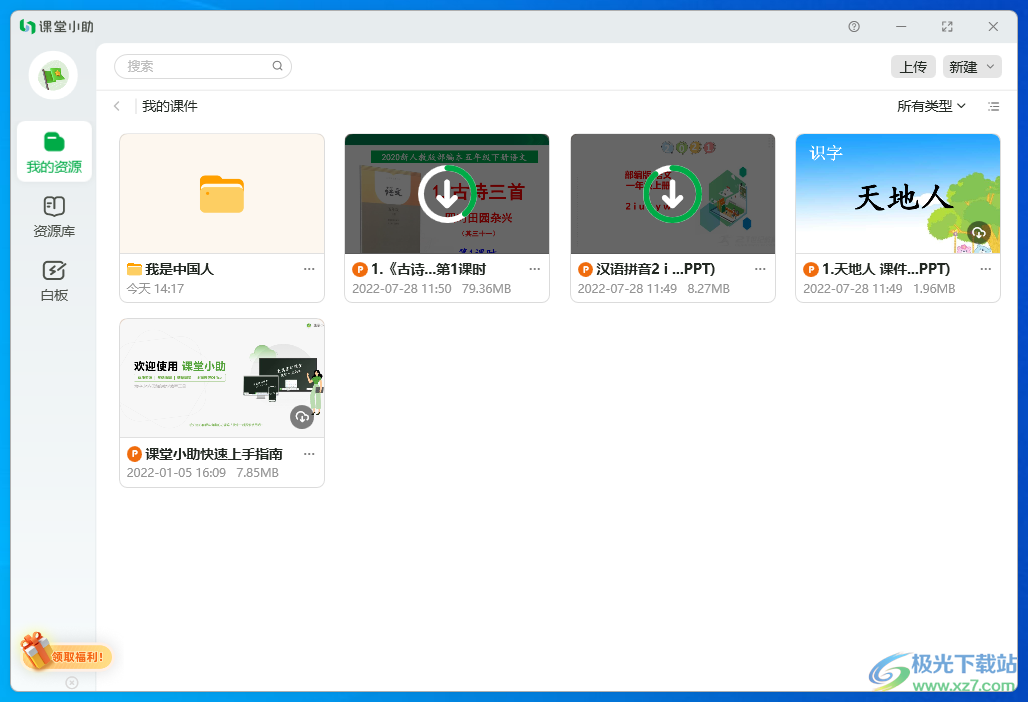
Task: Open 课堂小助快速上手指南 thumbnail
Action: [222, 378]
